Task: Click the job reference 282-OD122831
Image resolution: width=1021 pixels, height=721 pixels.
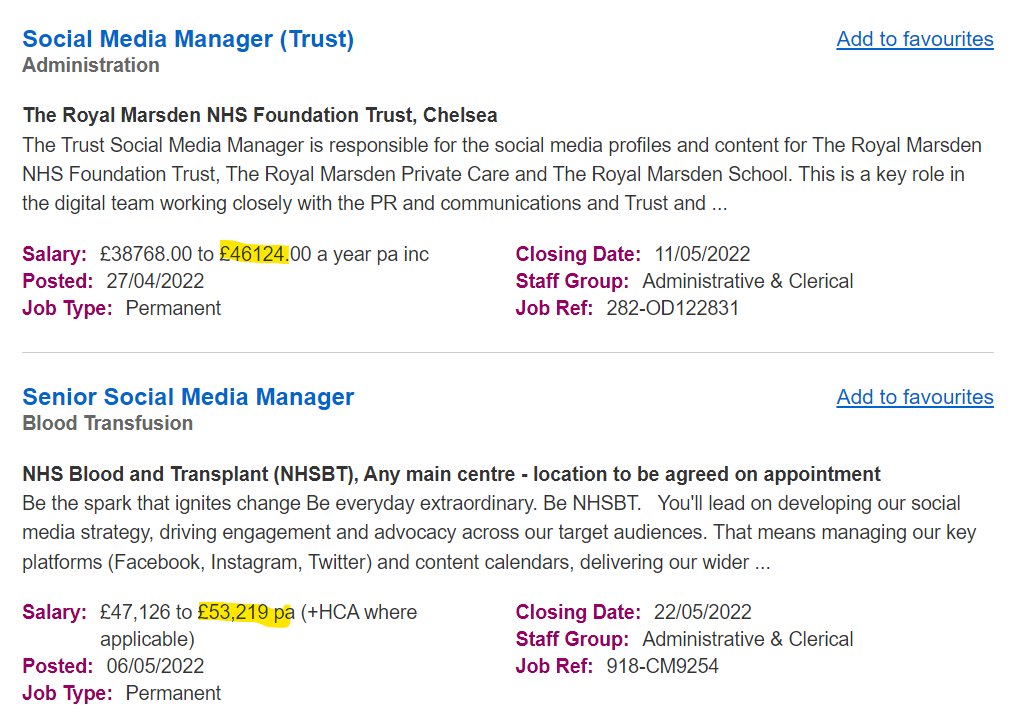Action: pyautogui.click(x=672, y=308)
